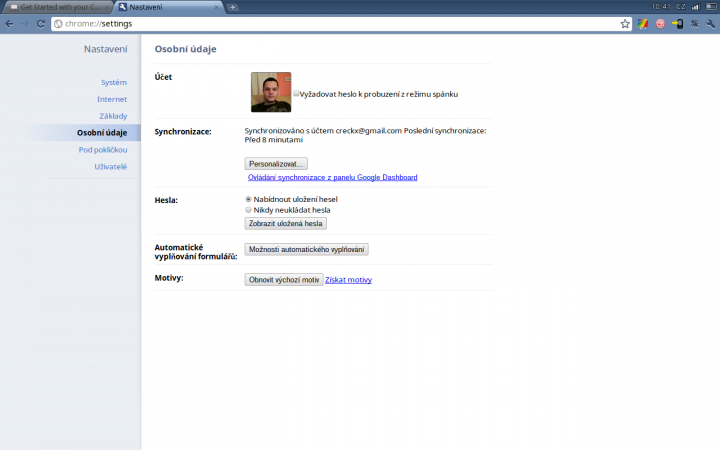Close the Nastavení tab
The image size is (720, 450).
[x=216, y=7]
